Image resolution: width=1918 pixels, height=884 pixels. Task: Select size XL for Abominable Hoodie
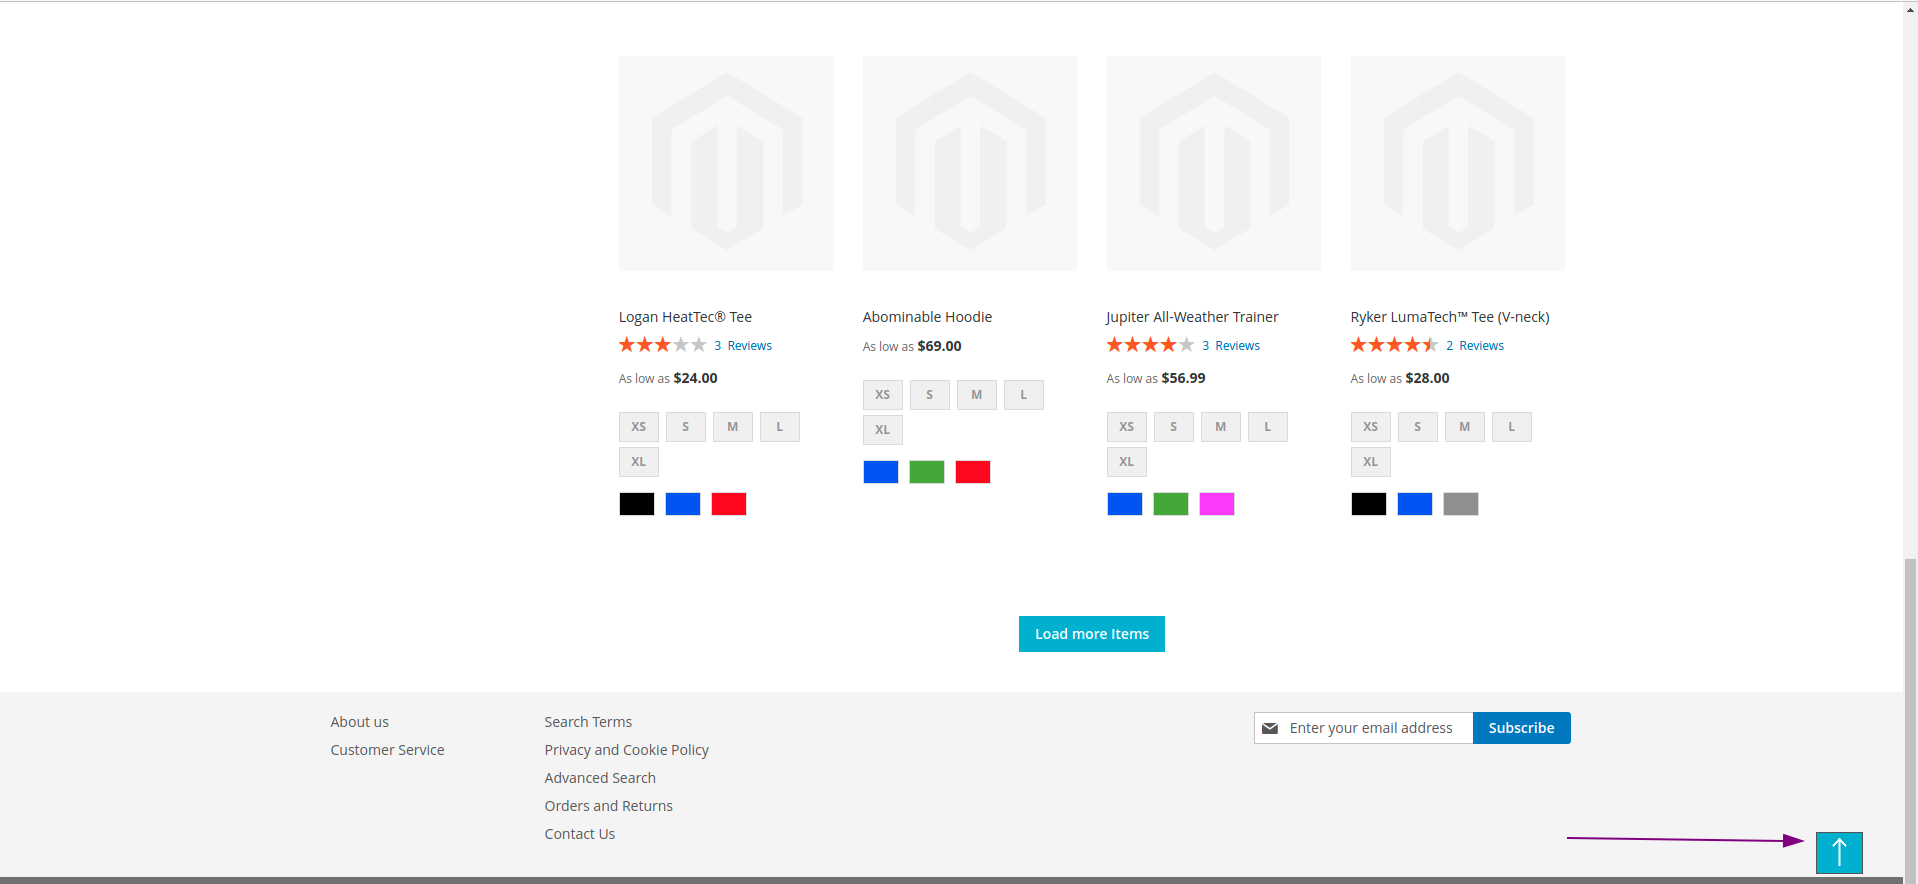pos(883,430)
